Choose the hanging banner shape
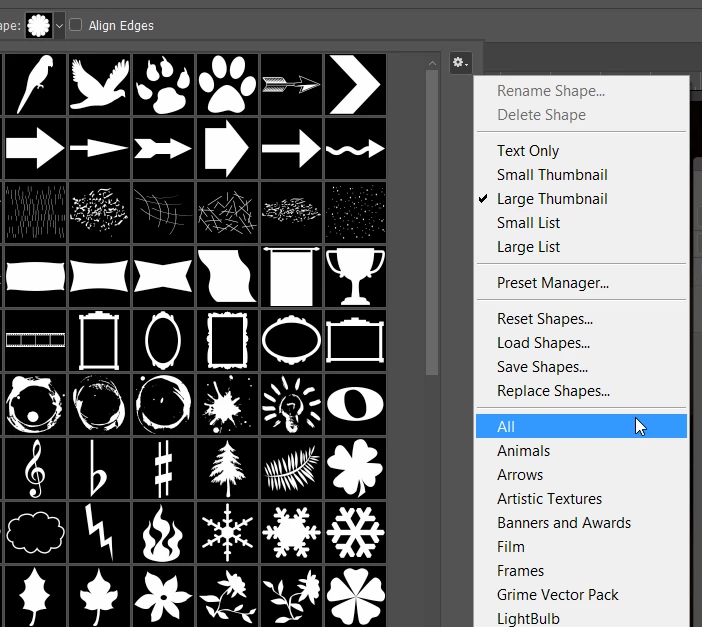 tap(291, 276)
